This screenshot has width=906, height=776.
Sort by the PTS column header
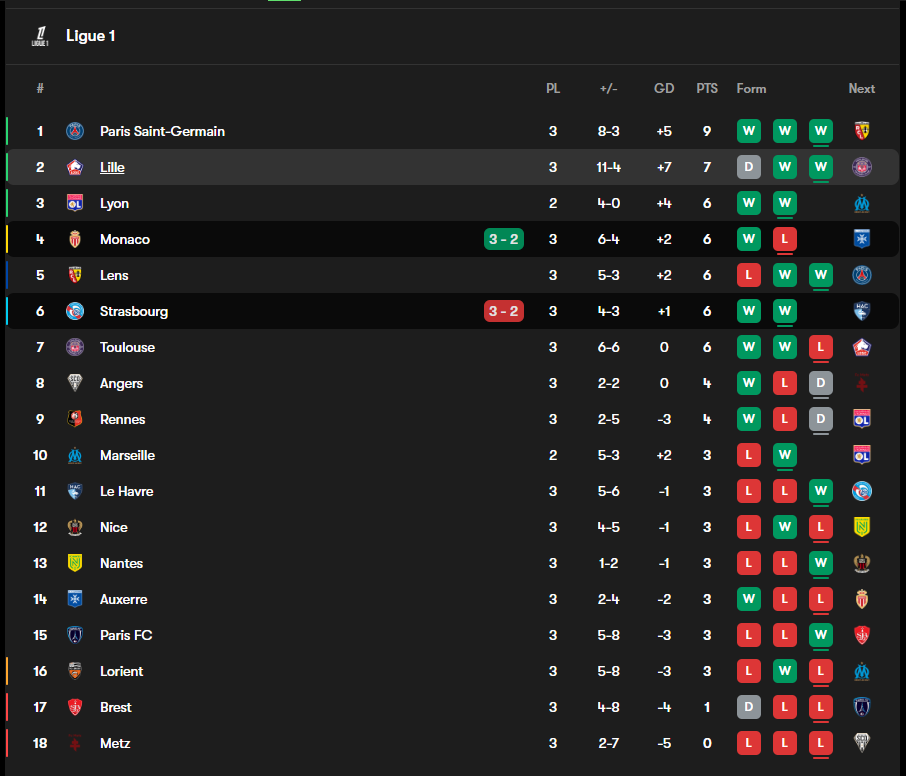click(x=707, y=88)
